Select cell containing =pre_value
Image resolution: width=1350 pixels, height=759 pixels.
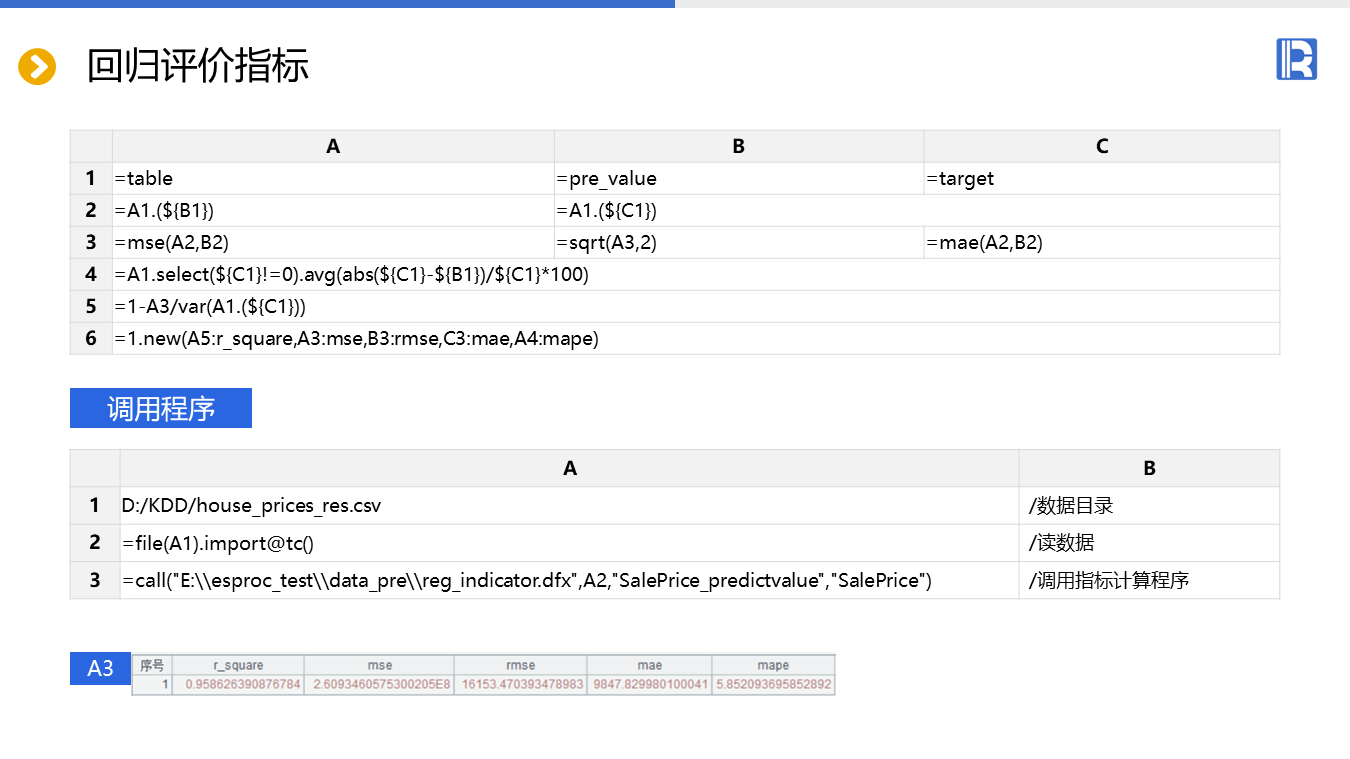[x=739, y=179]
